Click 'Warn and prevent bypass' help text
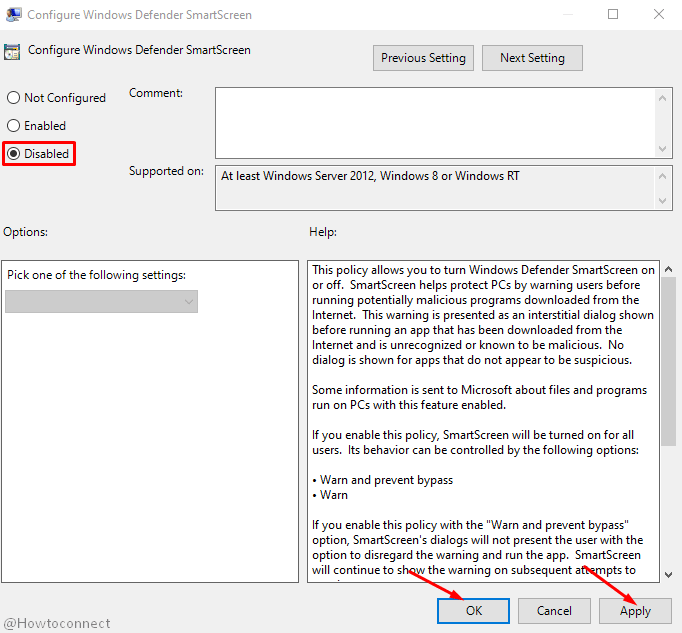 click(x=386, y=480)
